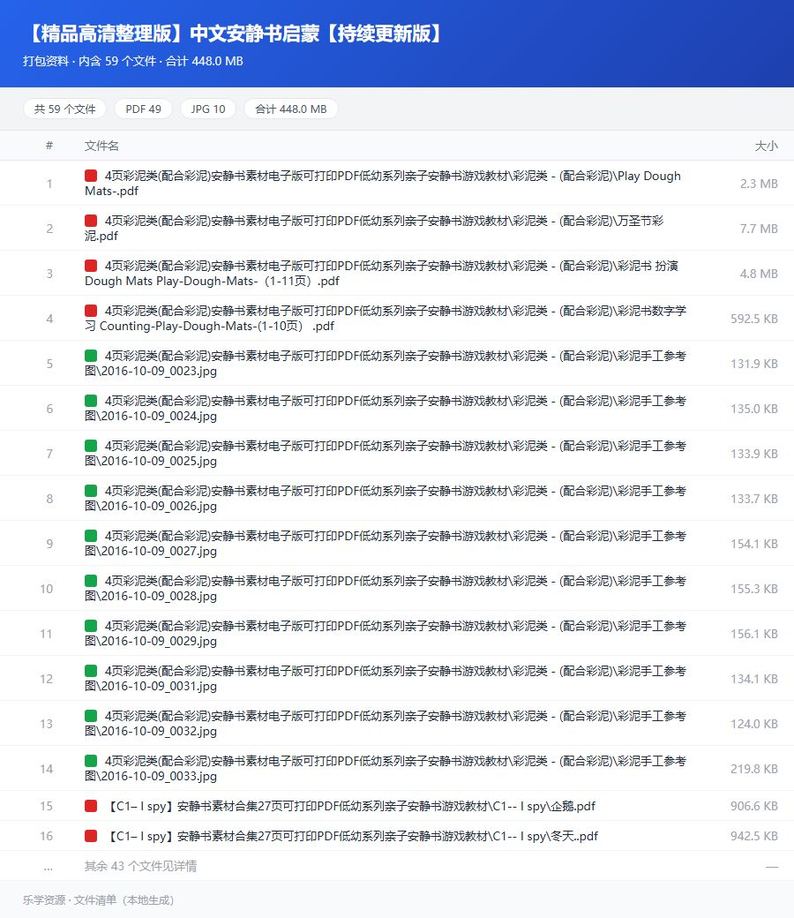This screenshot has height=918, width=794.
Task: Click the green JPG icon for 2016-10-09_0025.jpg
Action: [x=91, y=446]
